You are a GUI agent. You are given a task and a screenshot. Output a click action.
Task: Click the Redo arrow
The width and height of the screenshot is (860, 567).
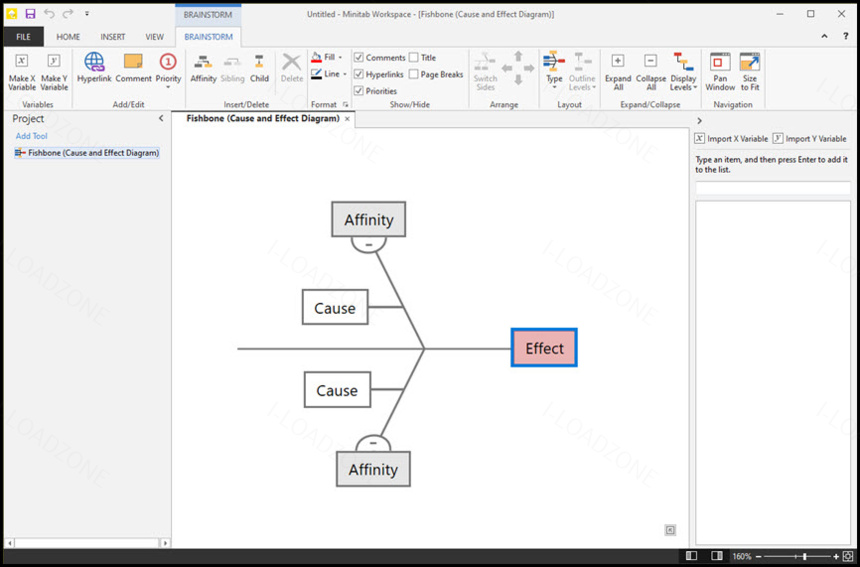pos(67,14)
